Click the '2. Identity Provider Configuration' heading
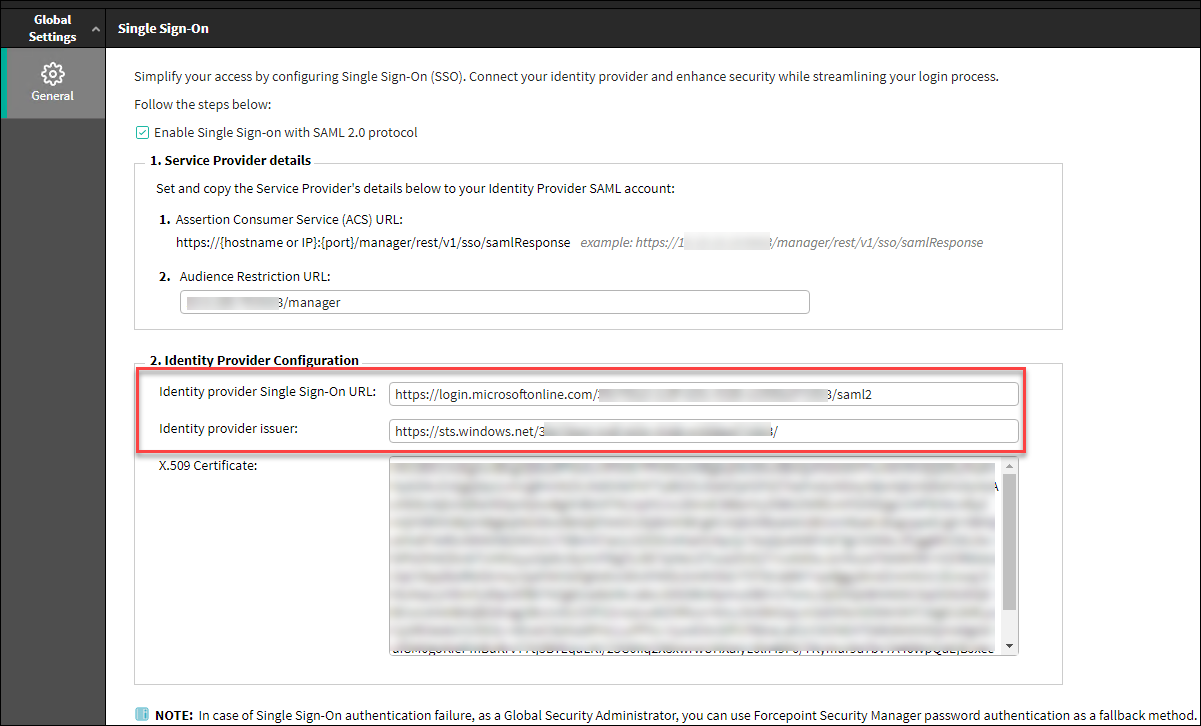1201x726 pixels. pyautogui.click(x=254, y=360)
